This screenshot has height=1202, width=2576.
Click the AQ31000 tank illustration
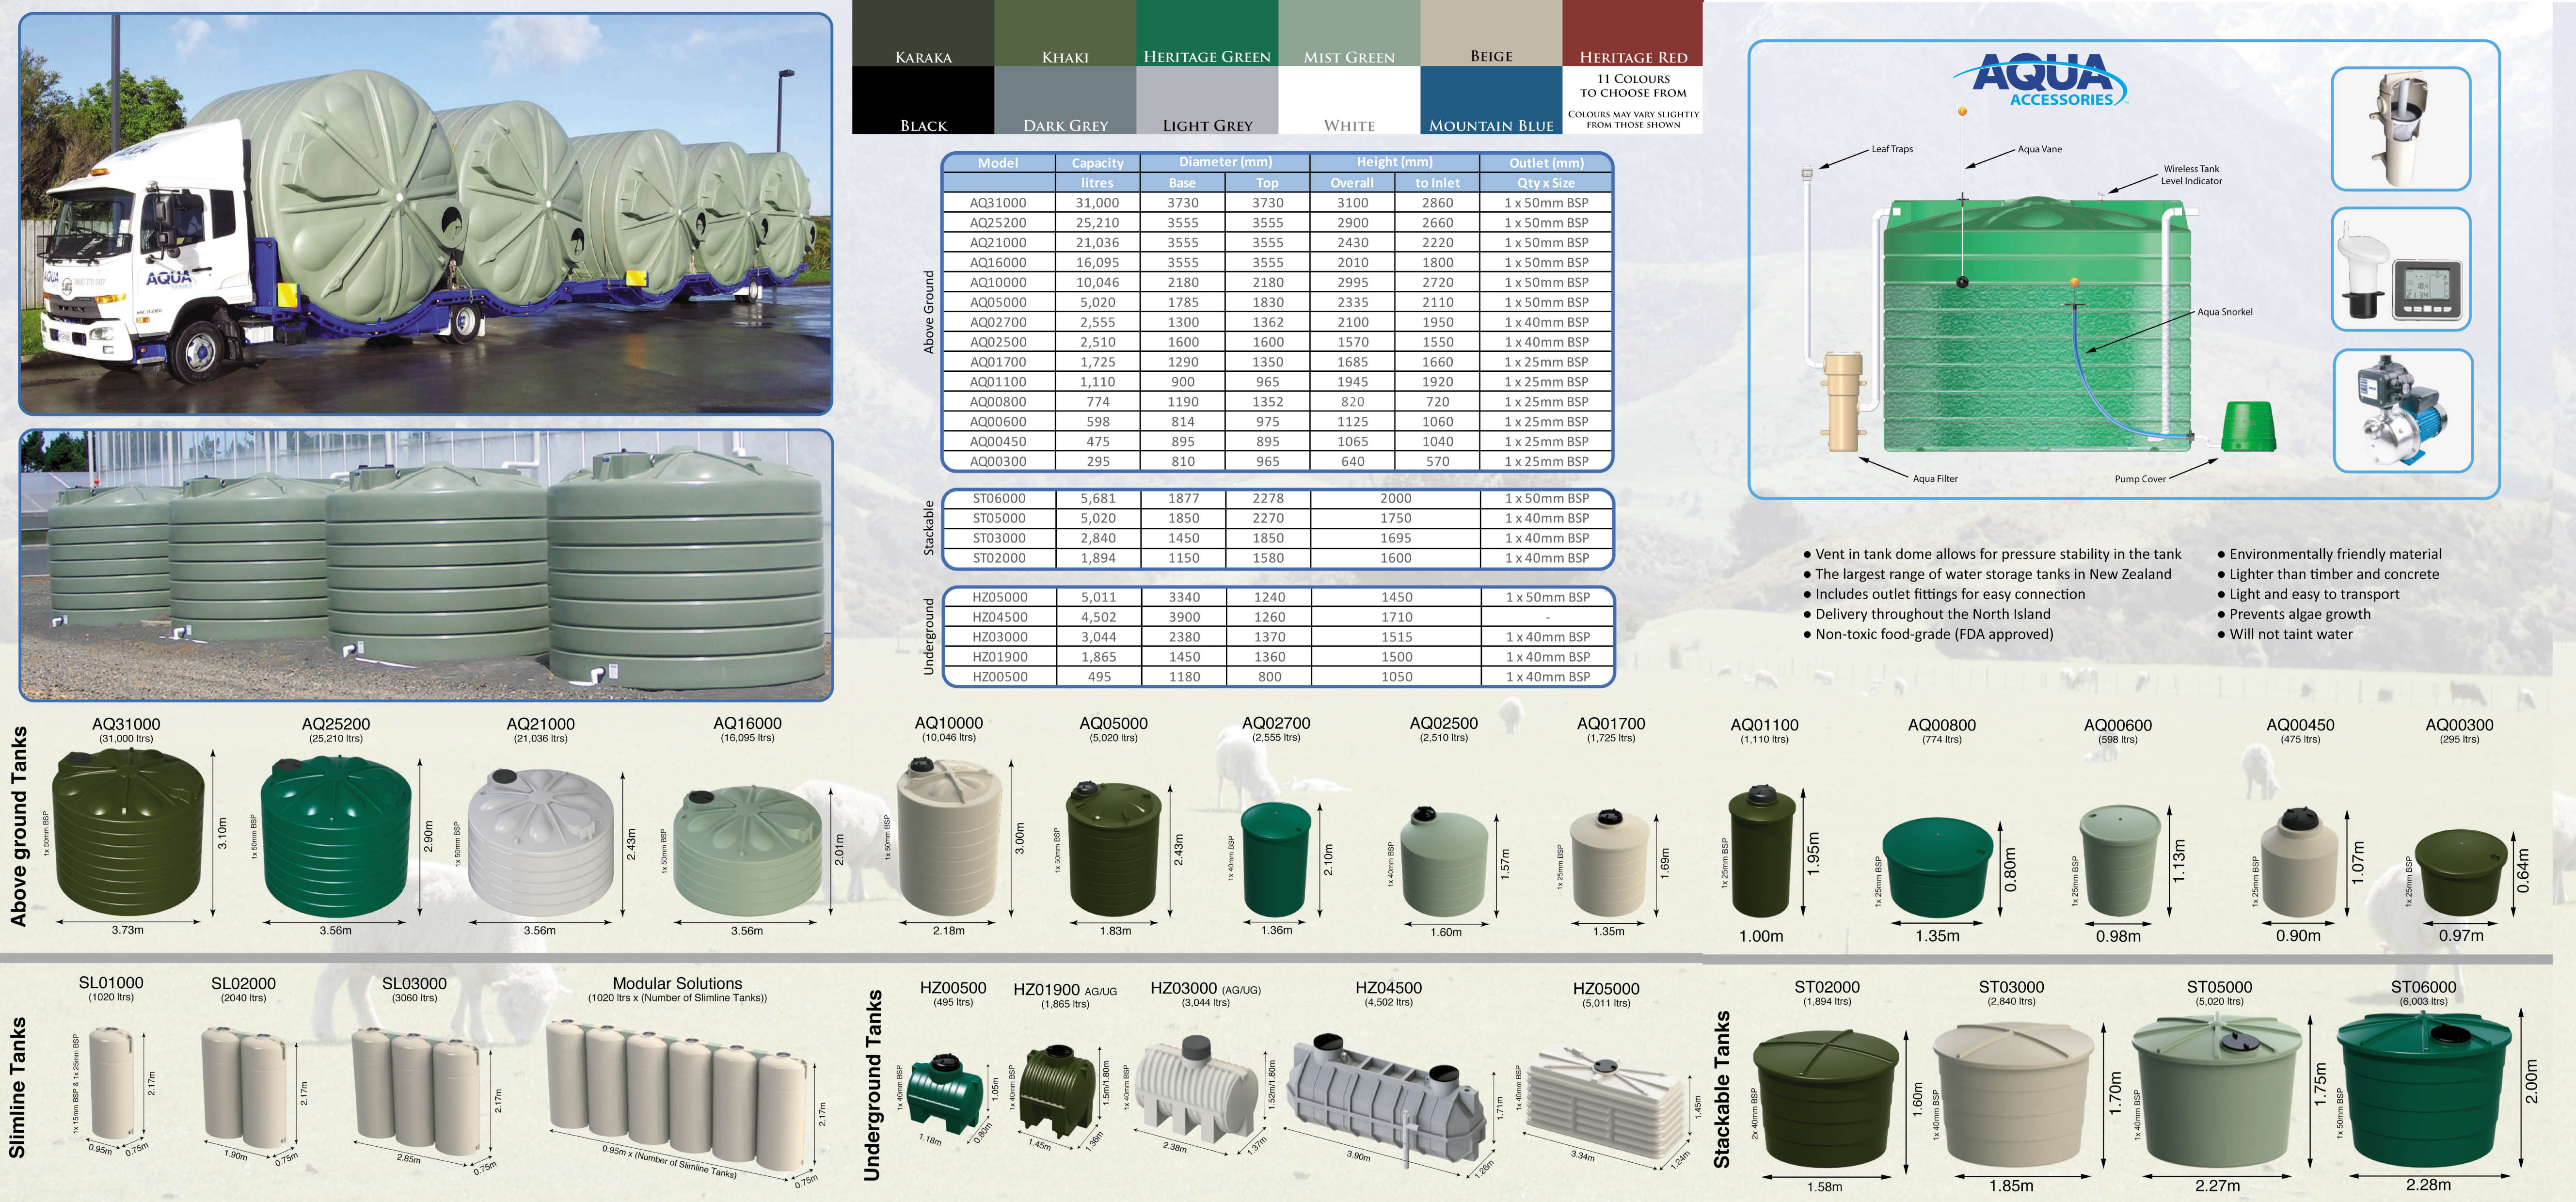tap(127, 832)
